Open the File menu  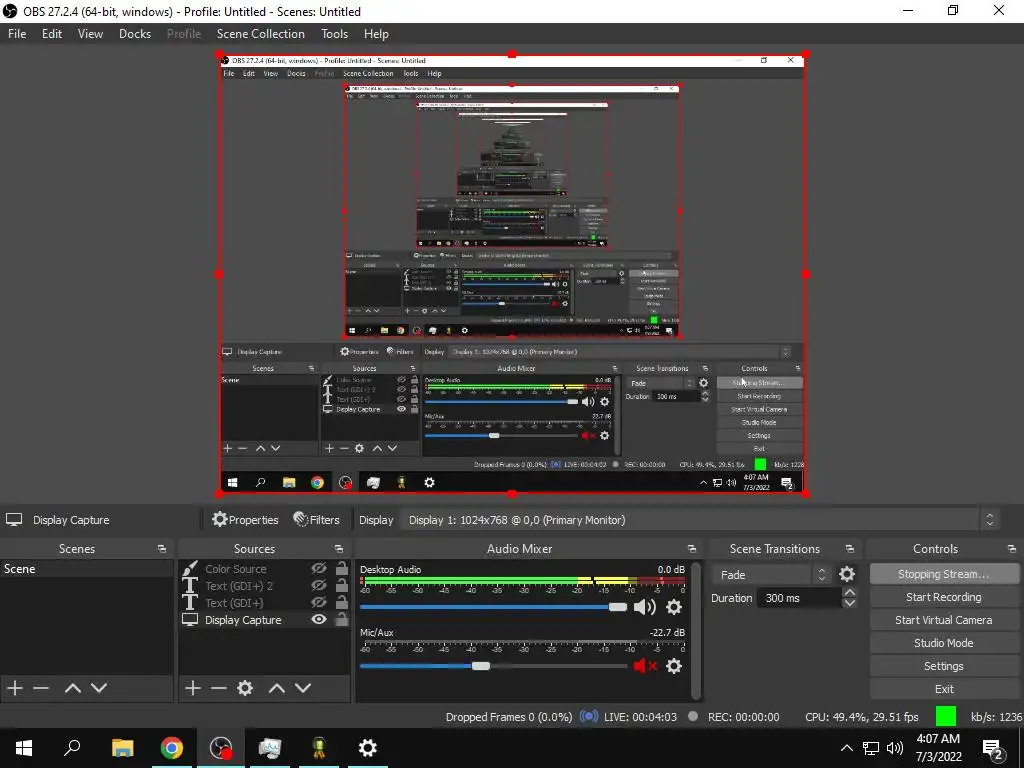coord(17,34)
